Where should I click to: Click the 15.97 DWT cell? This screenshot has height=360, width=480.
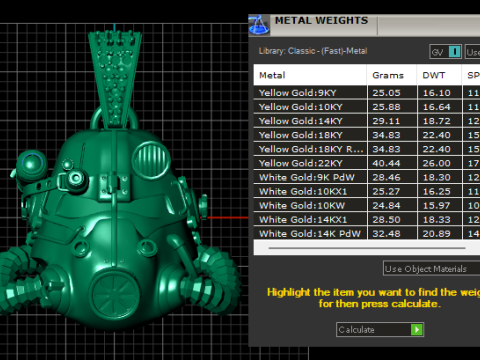(x=440, y=205)
